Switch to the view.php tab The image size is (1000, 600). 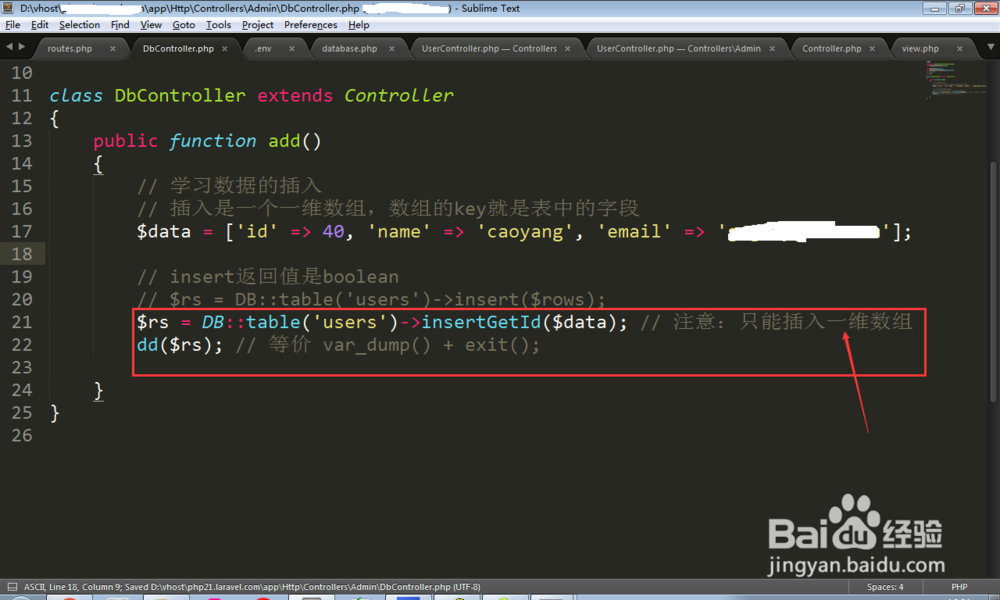pyautogui.click(x=920, y=48)
